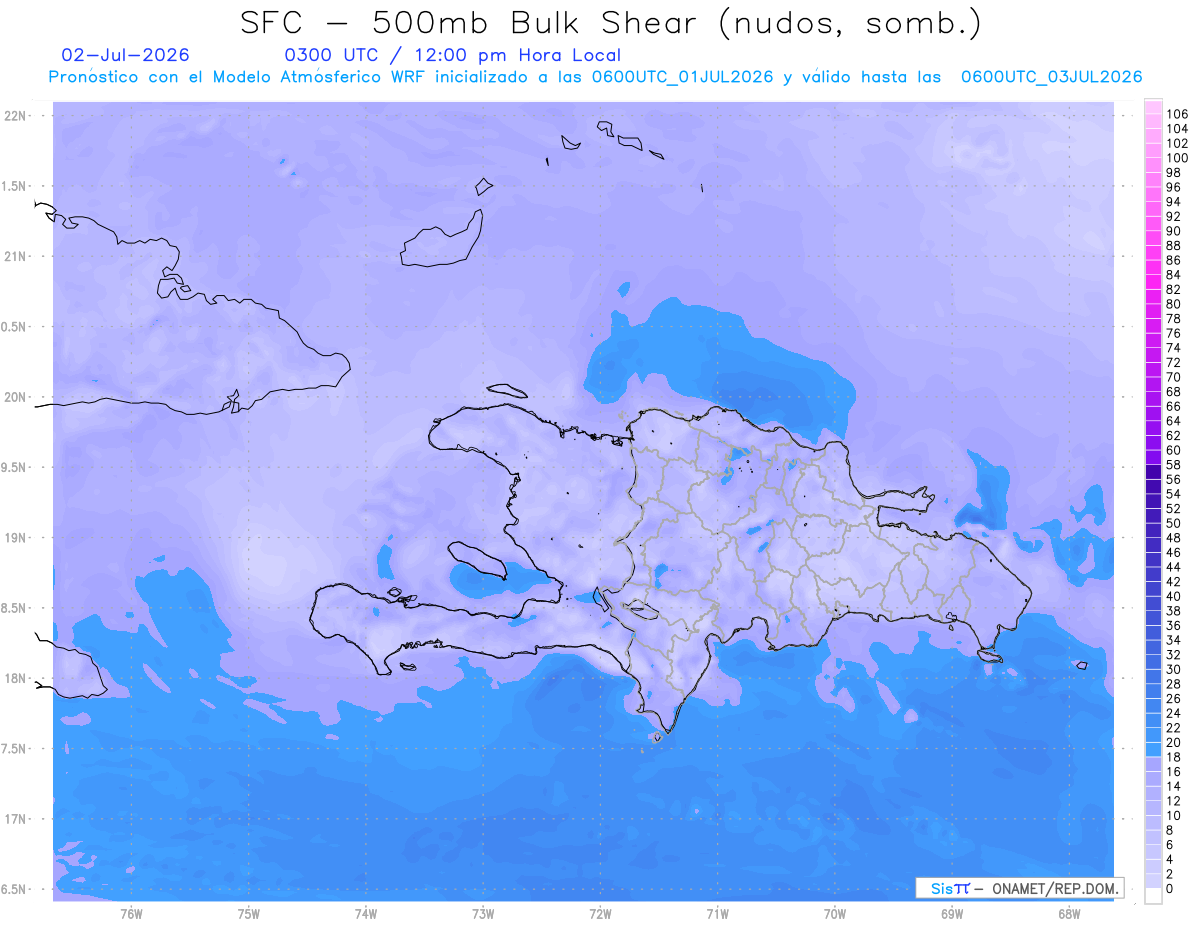Click the longitude label '69W'
The image size is (1200, 927).
tap(952, 912)
